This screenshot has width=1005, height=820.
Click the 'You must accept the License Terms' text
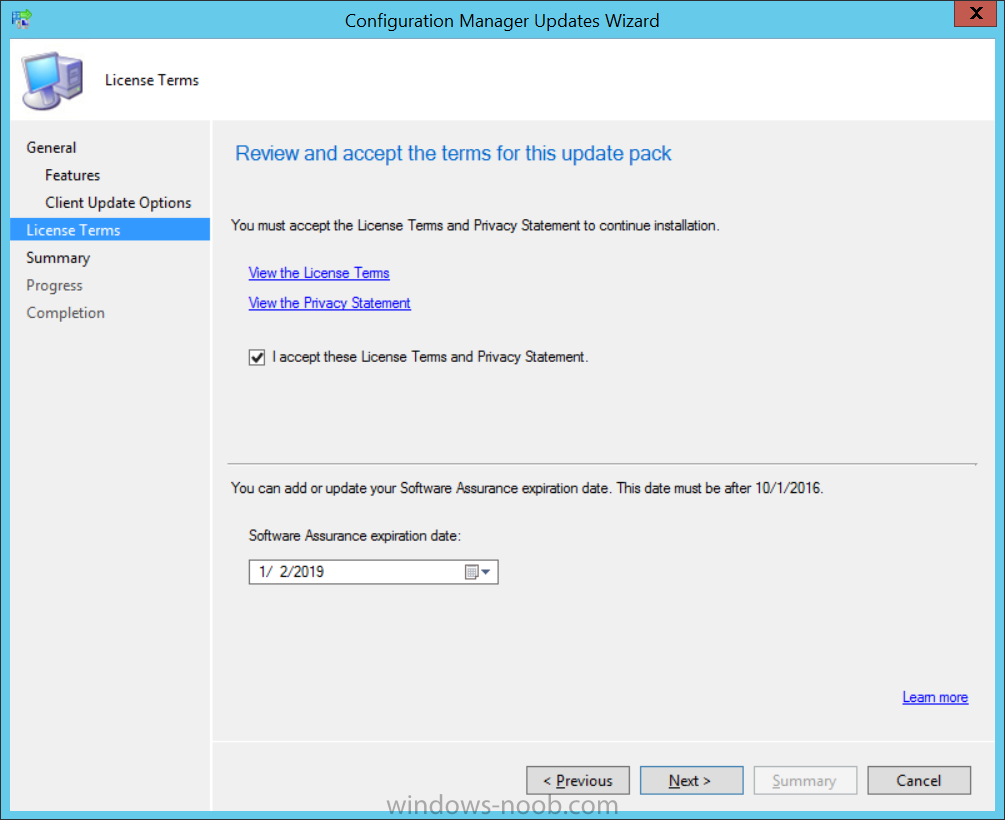[x=475, y=226]
